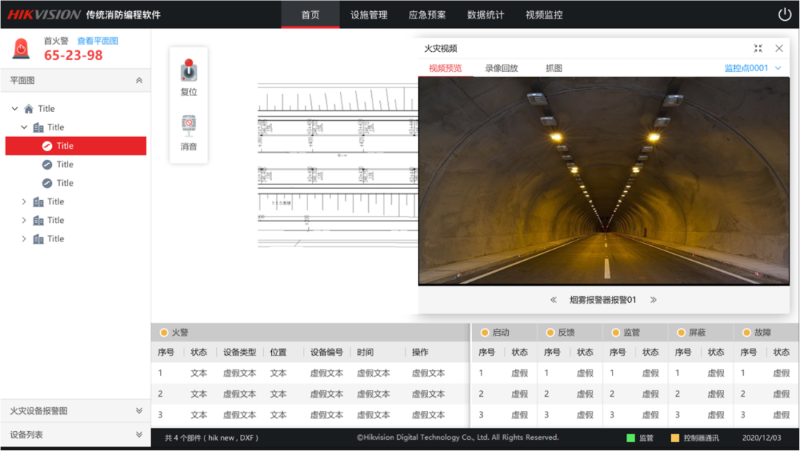The image size is (800, 451).
Task: Click the 位置 column header
Action: pos(278,352)
